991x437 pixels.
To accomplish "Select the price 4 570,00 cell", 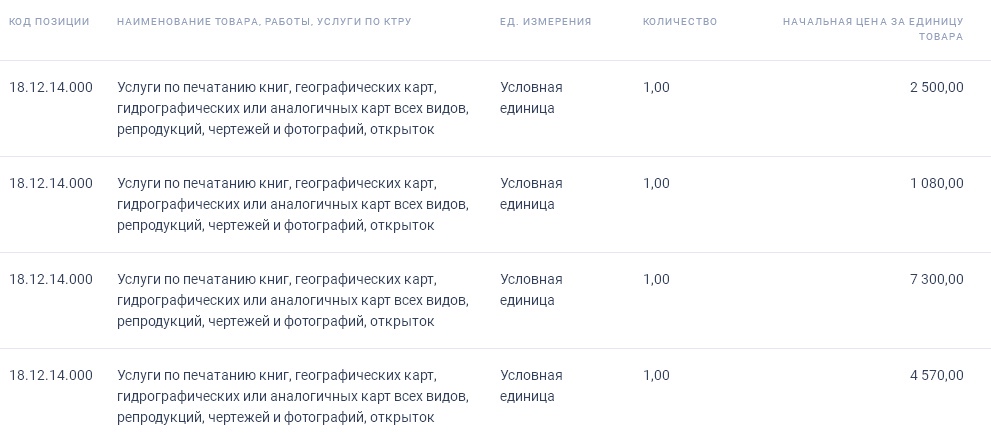I will pyautogui.click(x=936, y=375).
